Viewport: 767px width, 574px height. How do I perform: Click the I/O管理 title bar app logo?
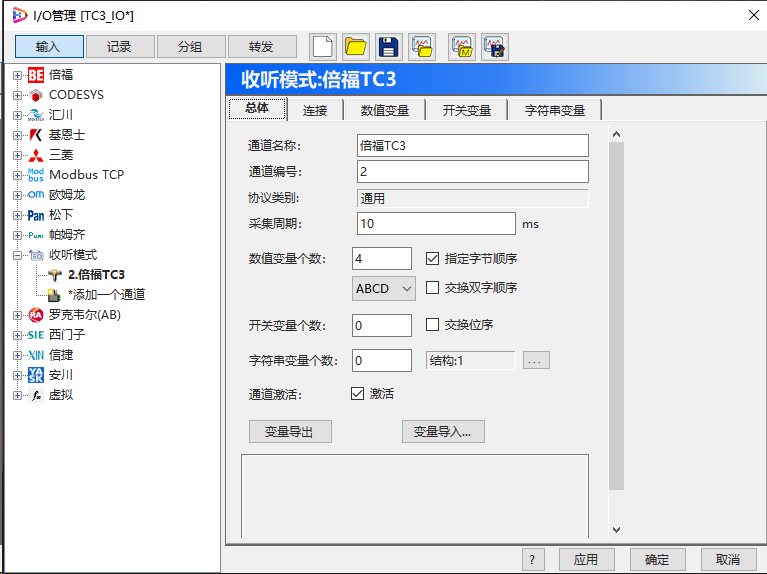(x=20, y=15)
